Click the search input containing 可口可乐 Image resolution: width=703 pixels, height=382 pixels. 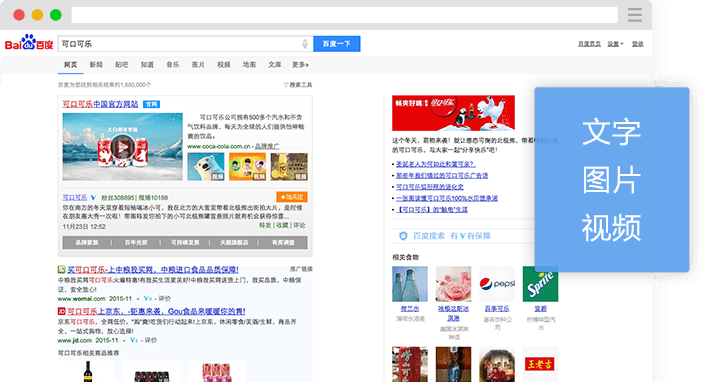186,44
